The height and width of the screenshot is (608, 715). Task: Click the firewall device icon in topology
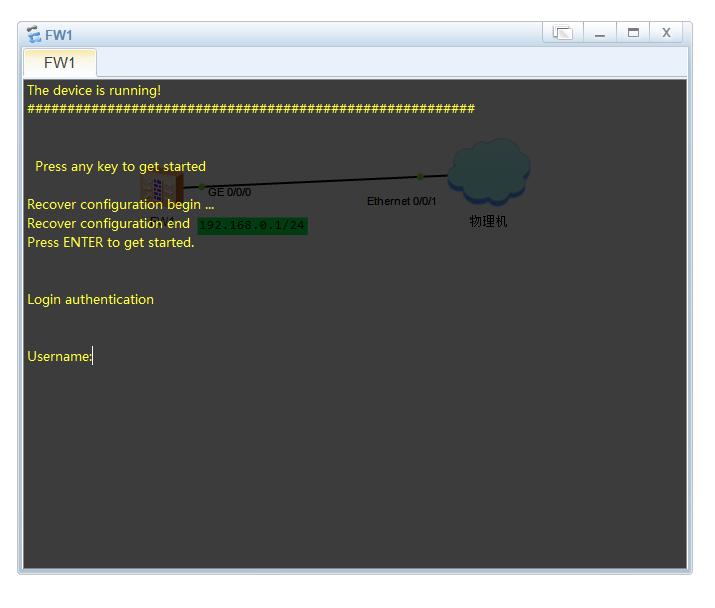pos(161,187)
